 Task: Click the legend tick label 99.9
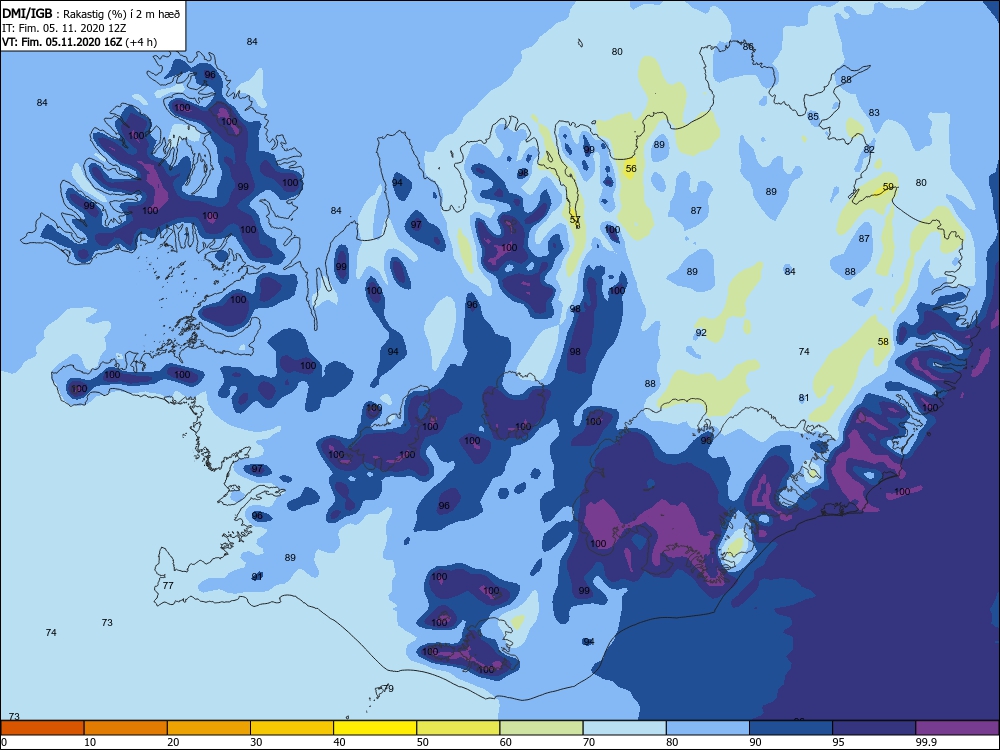926,742
